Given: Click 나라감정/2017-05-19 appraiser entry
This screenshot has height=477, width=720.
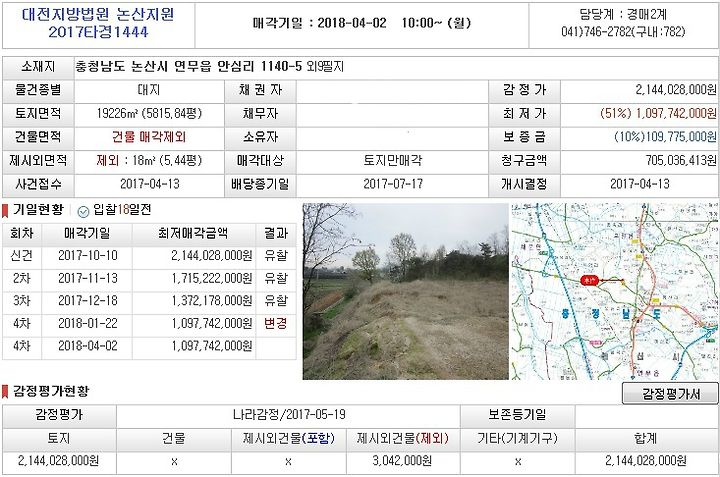Looking at the screenshot, I should (289, 415).
